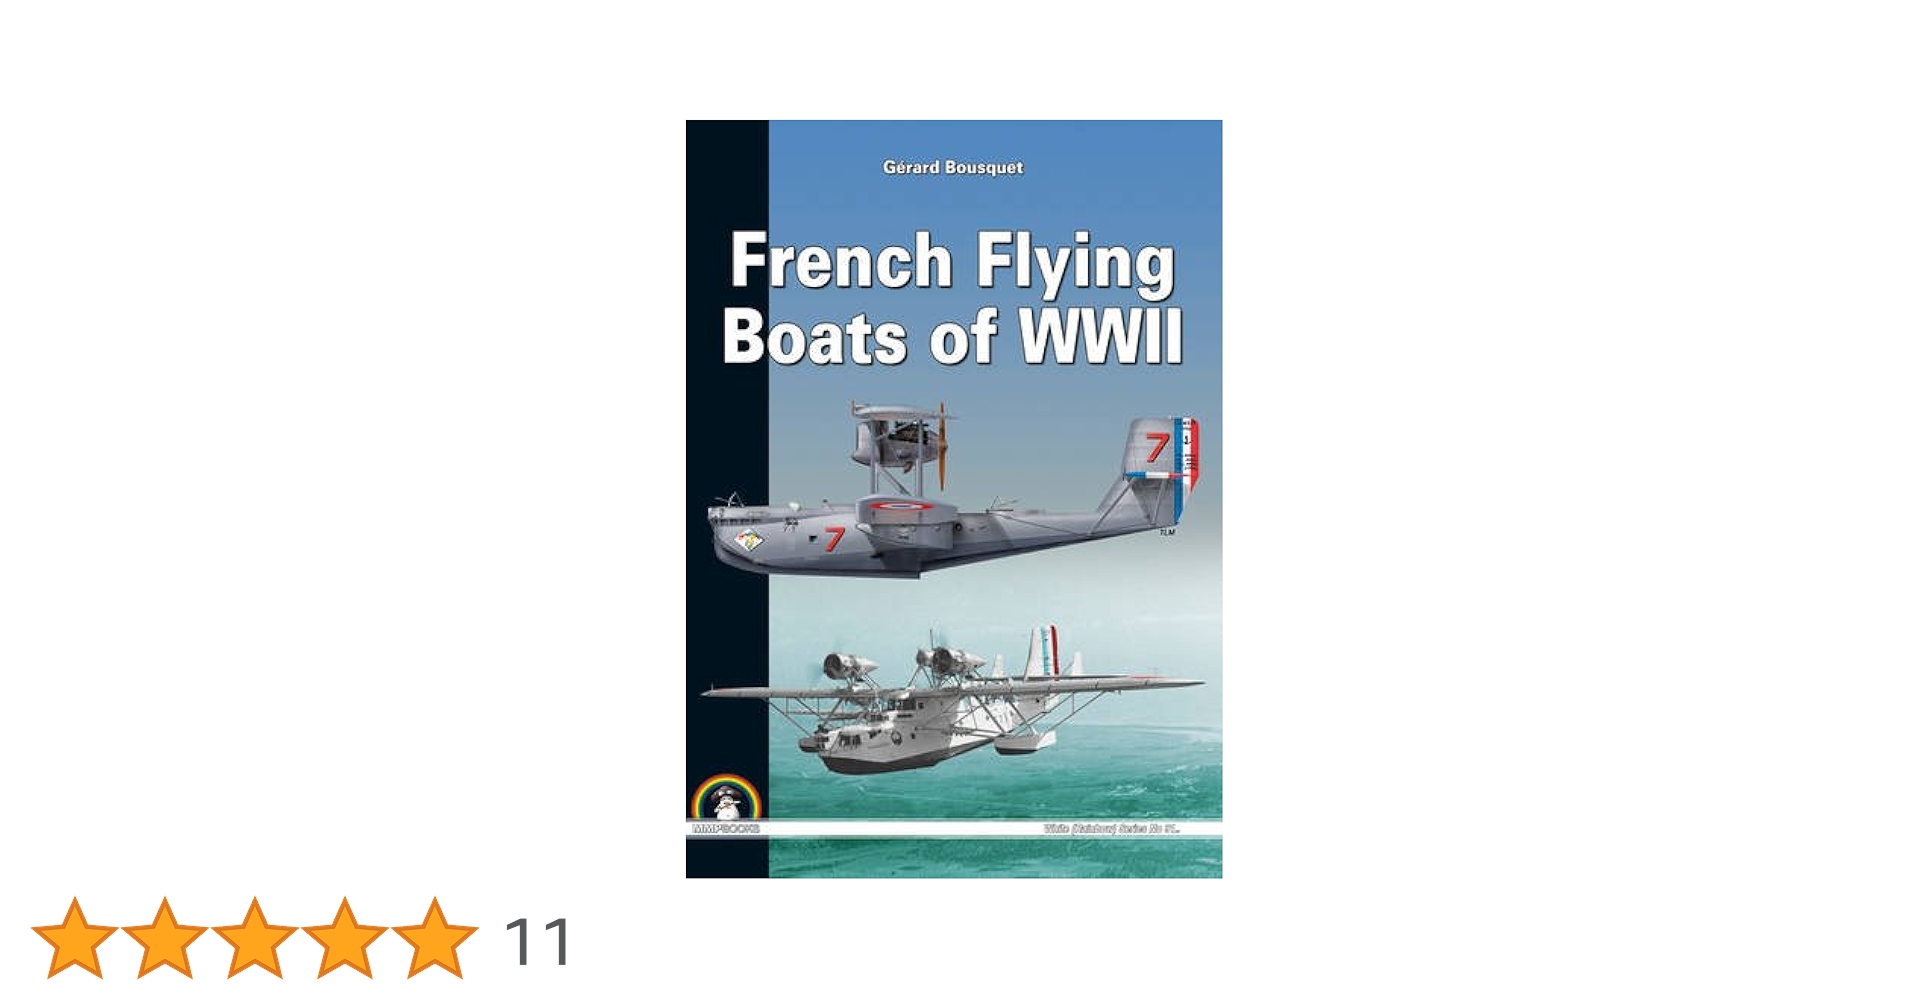
Task: Click the White (Rainbow) Series label text
Action: click(1111, 829)
